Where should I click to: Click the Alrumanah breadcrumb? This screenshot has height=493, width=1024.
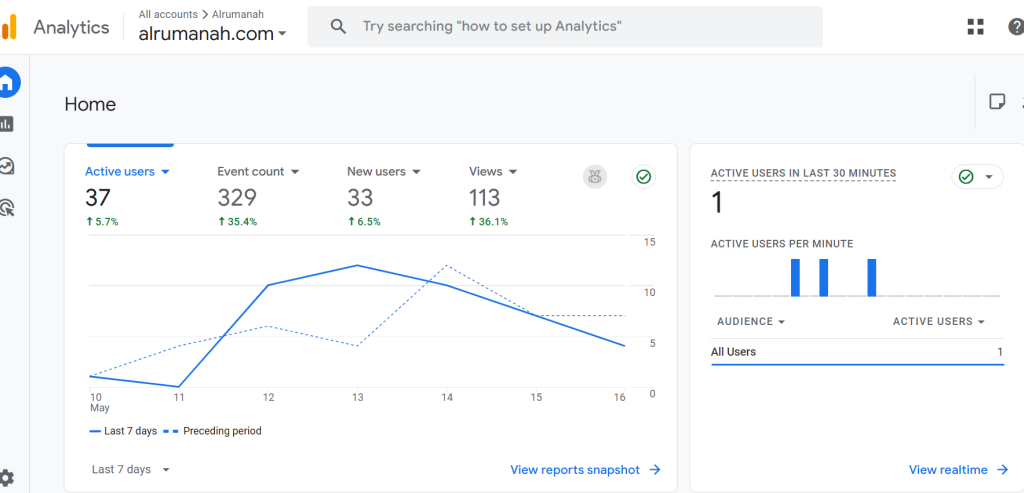[238, 14]
